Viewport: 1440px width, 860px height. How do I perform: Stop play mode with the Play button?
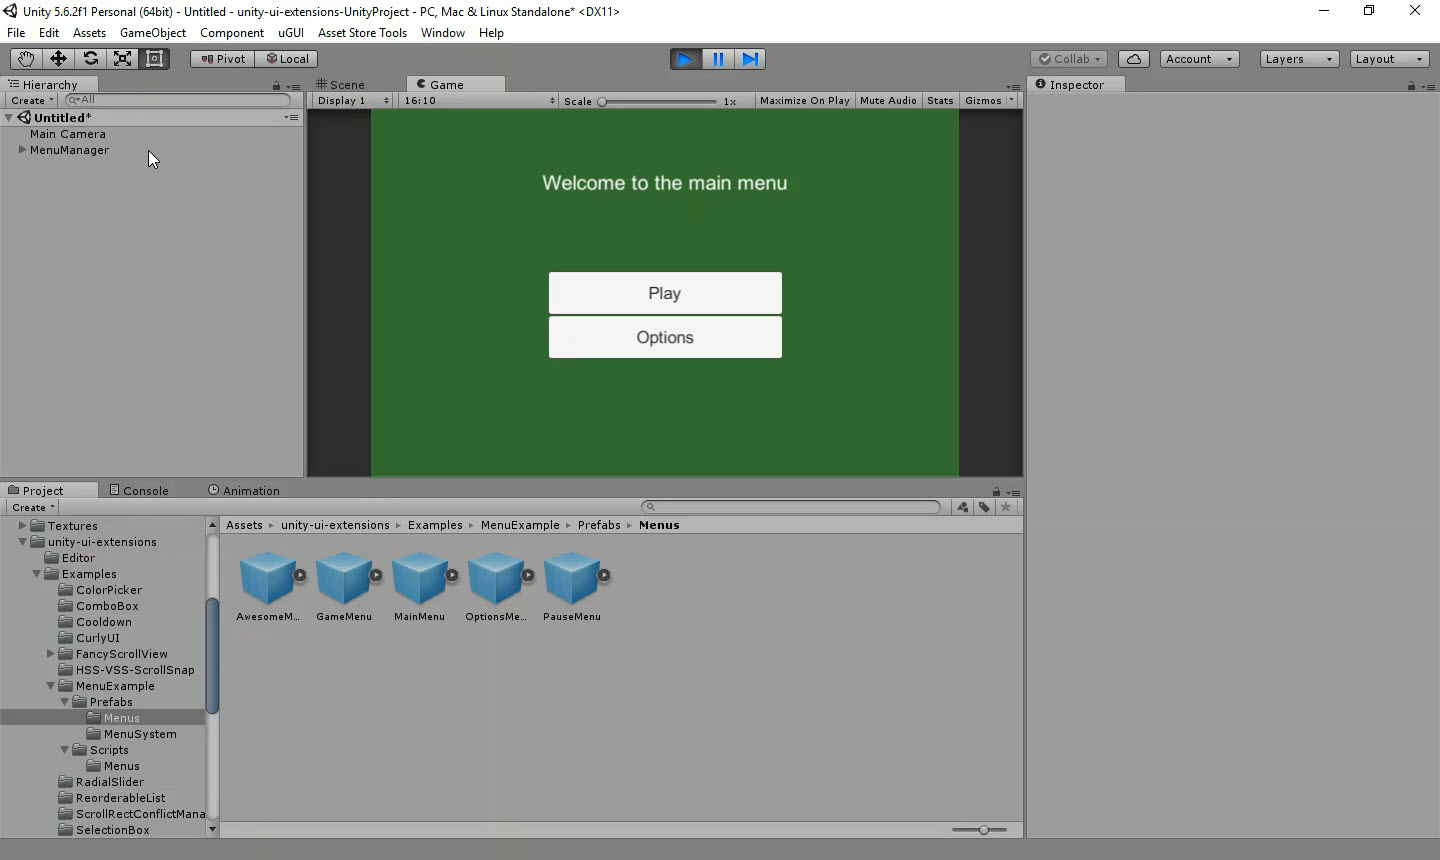686,59
